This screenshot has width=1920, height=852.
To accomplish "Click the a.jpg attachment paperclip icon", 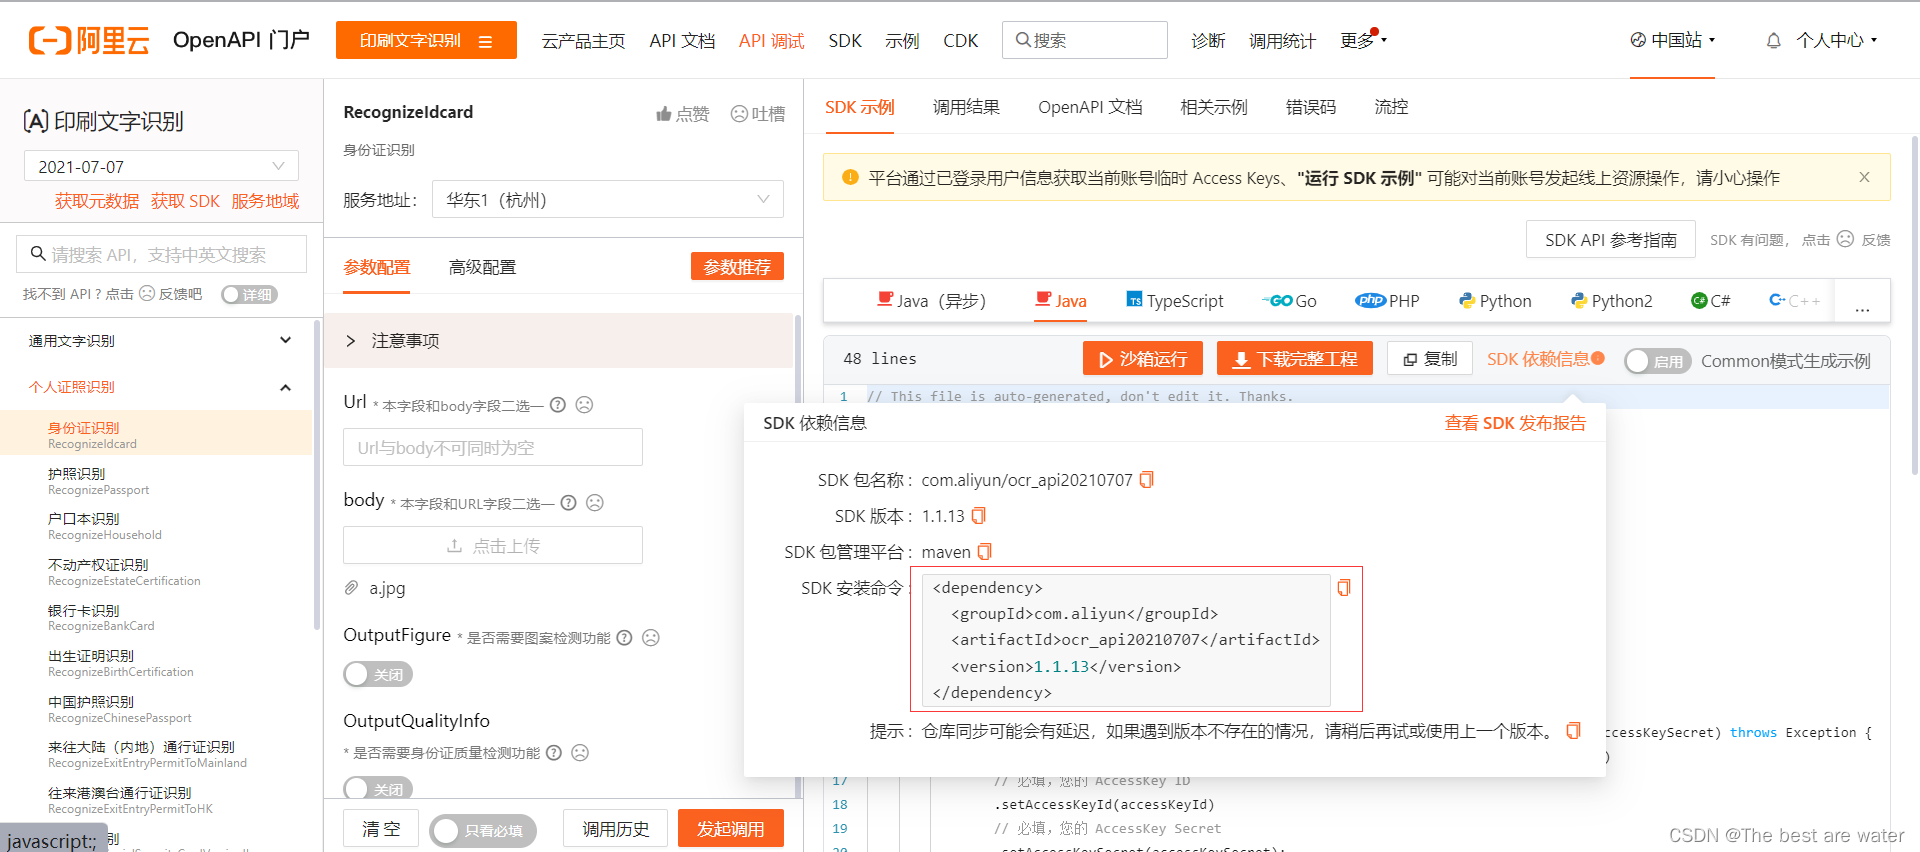I will click(x=352, y=588).
